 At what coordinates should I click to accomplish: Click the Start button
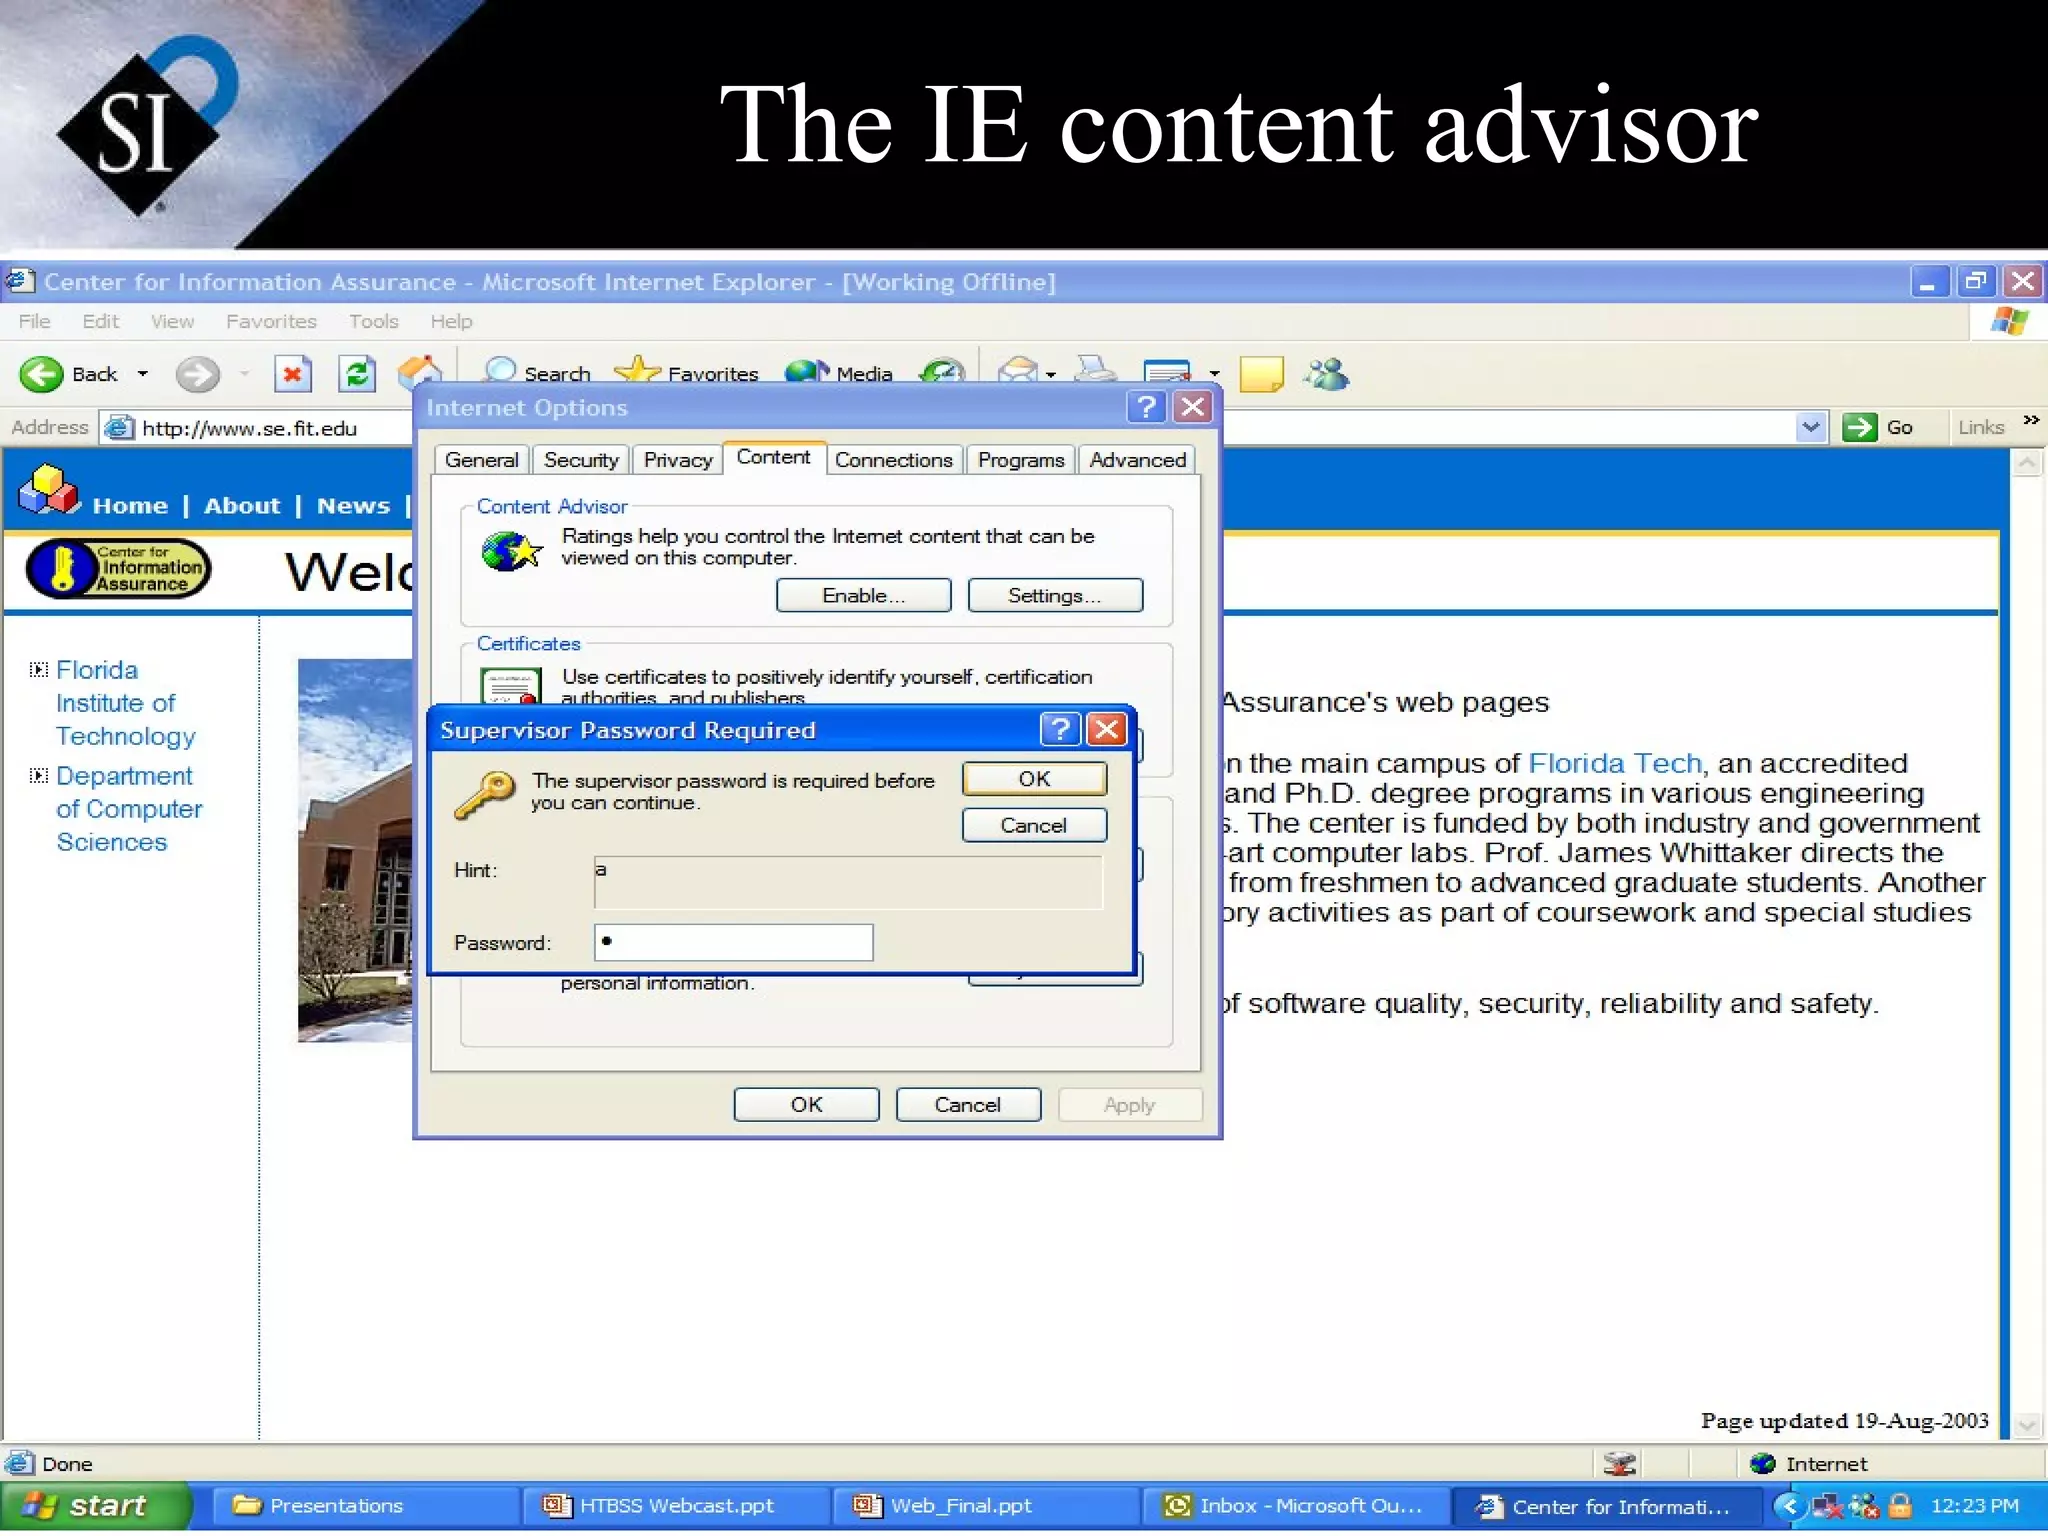[96, 1506]
